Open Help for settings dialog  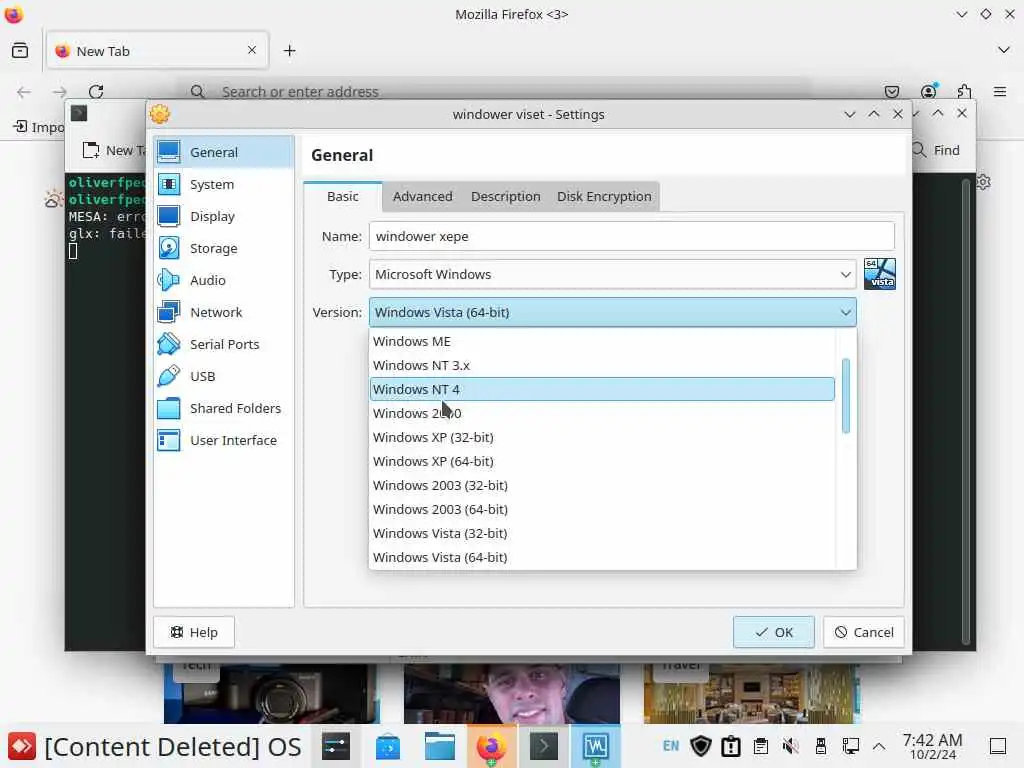click(194, 632)
